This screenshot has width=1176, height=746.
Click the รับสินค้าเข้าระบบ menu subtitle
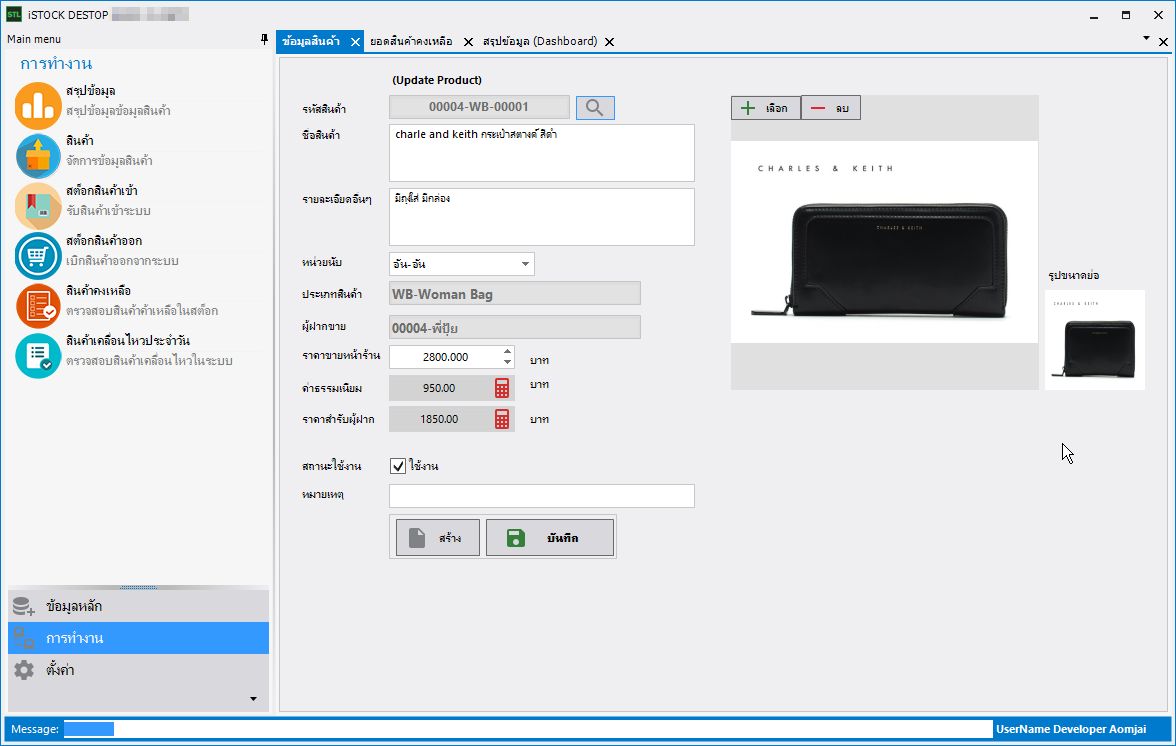coord(109,211)
